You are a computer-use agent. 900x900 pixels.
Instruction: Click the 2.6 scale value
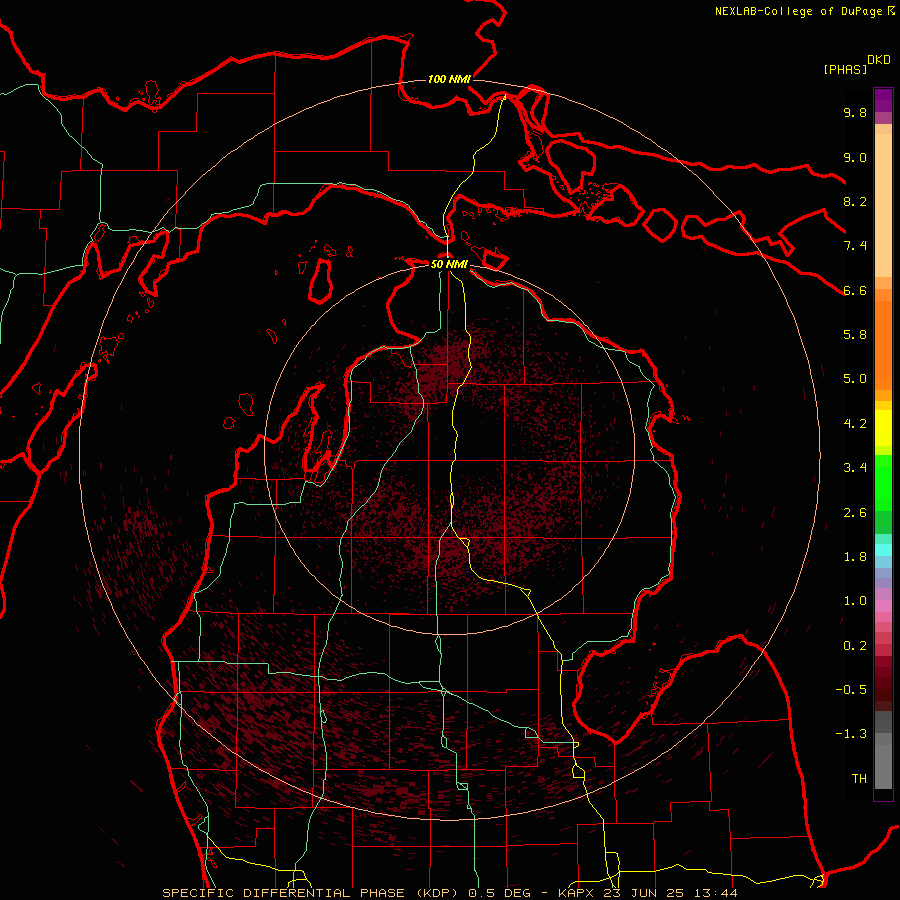(855, 513)
